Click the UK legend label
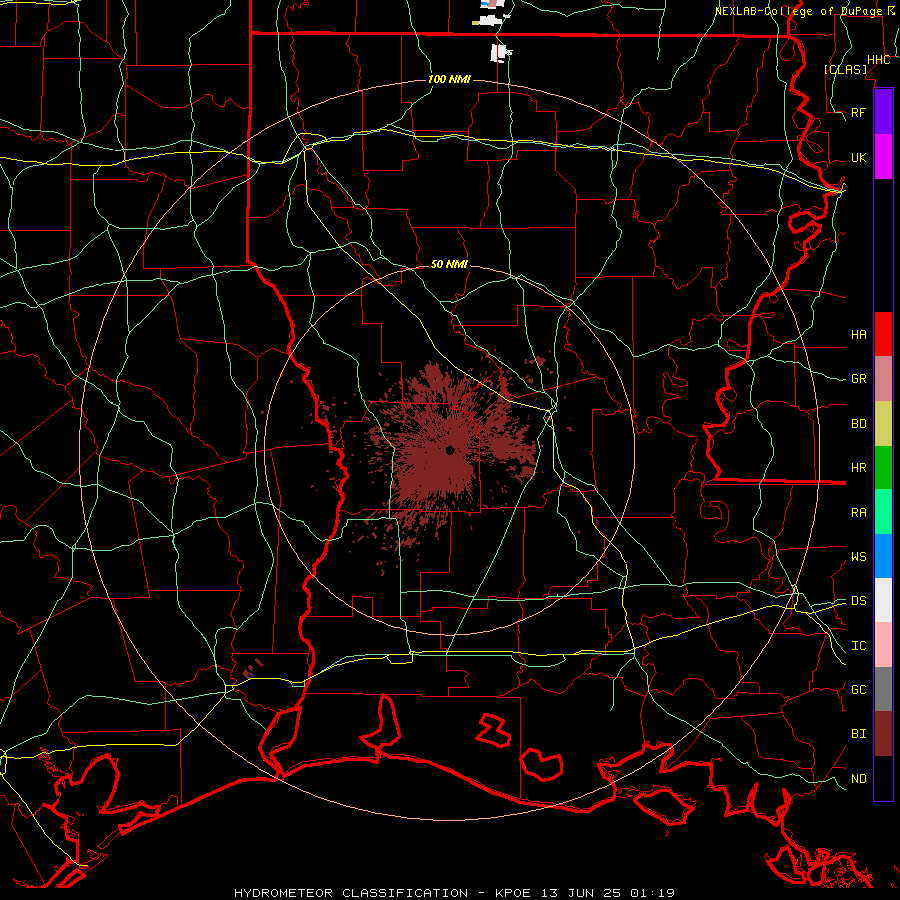 [859, 157]
